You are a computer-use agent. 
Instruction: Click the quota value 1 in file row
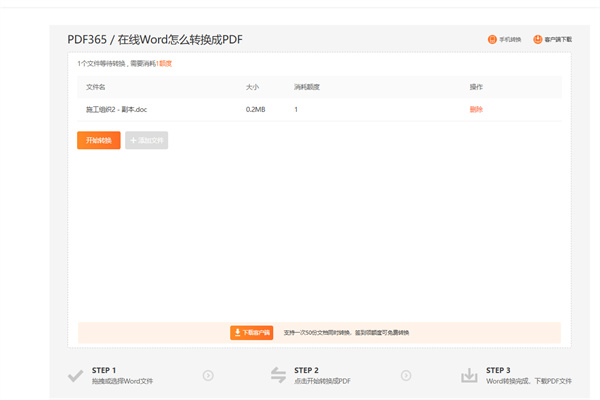pos(296,109)
